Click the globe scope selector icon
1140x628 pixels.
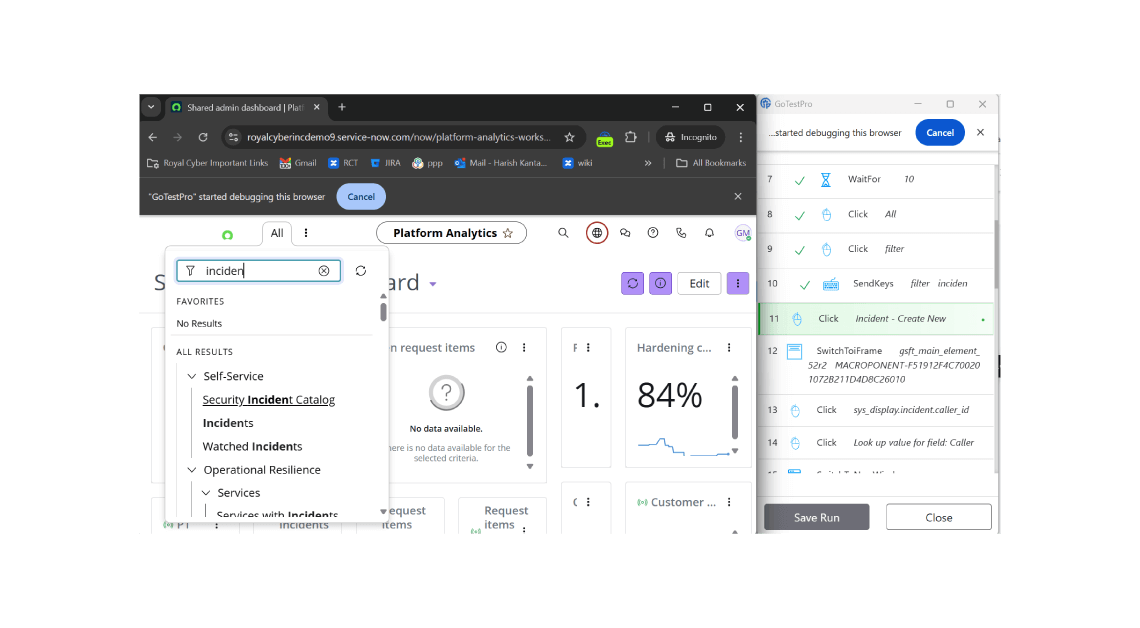click(597, 233)
